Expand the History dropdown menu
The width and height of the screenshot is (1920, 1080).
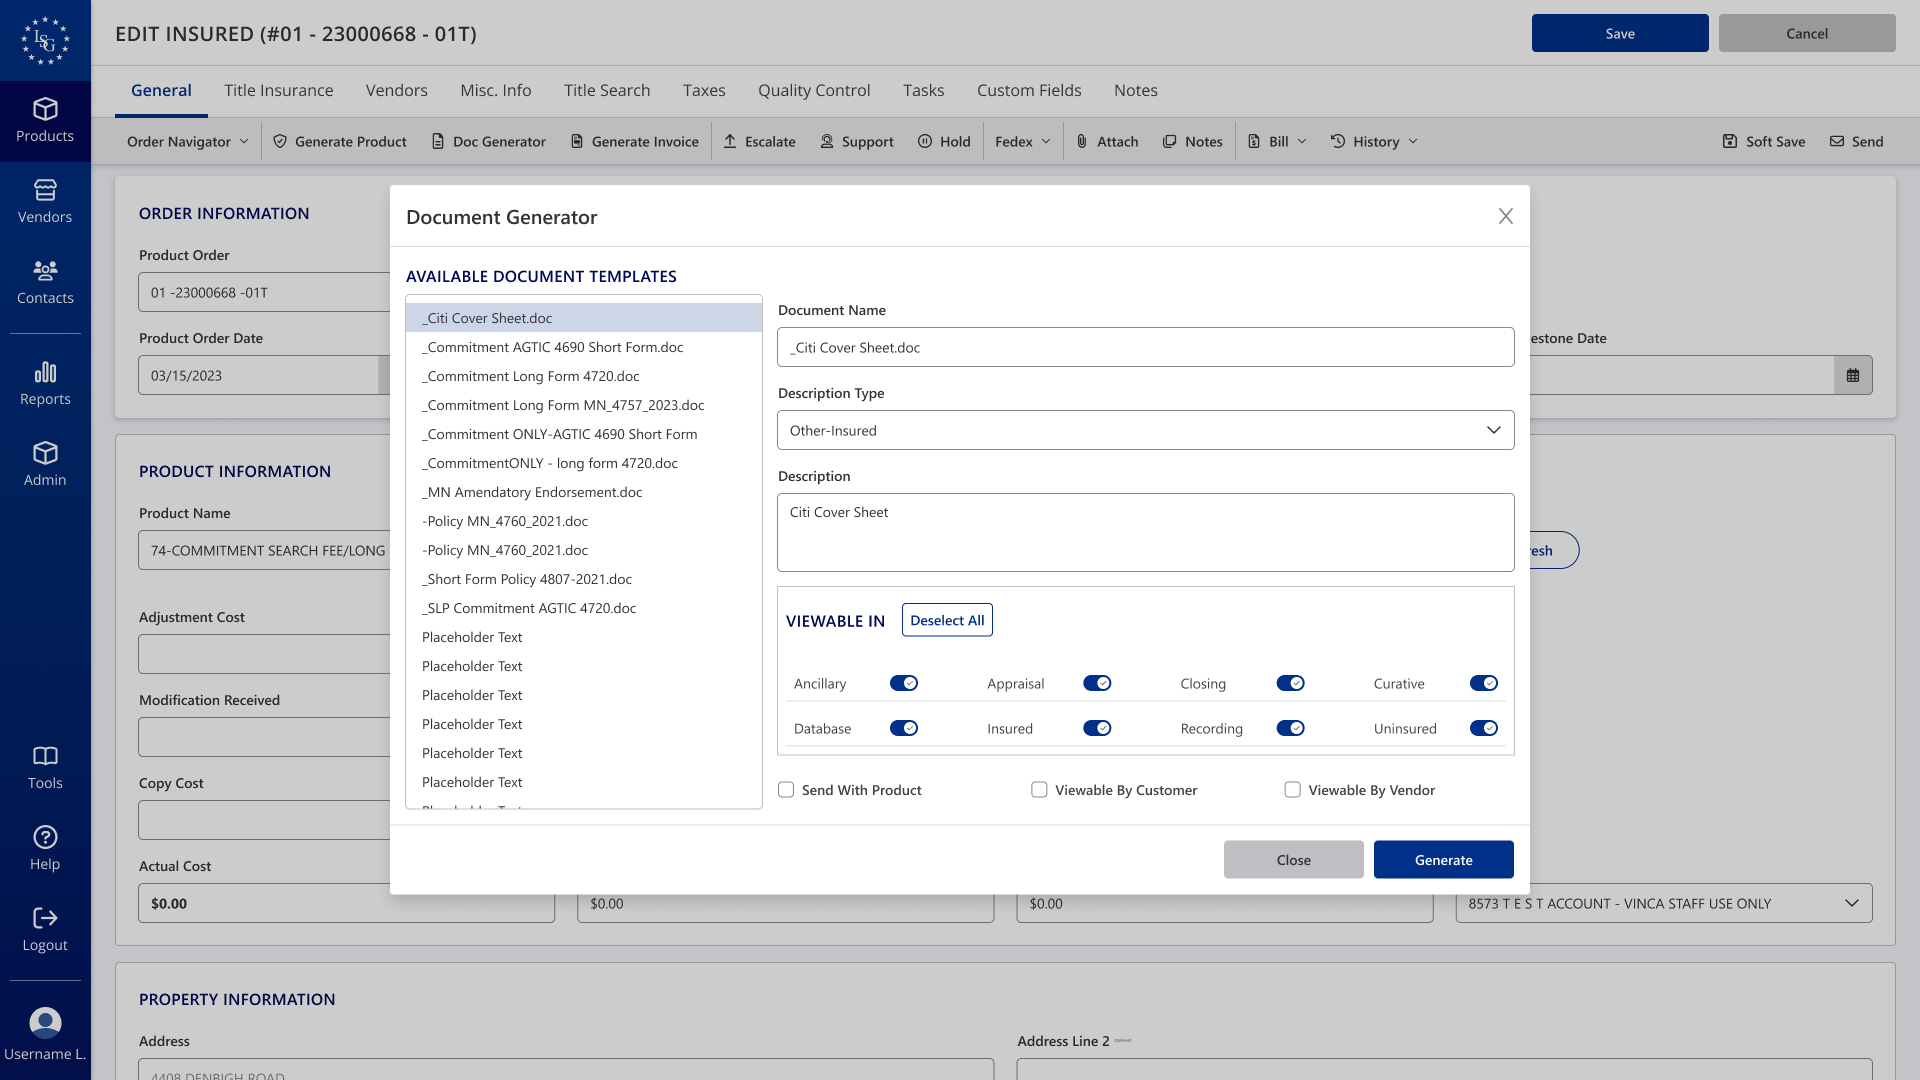[1374, 141]
